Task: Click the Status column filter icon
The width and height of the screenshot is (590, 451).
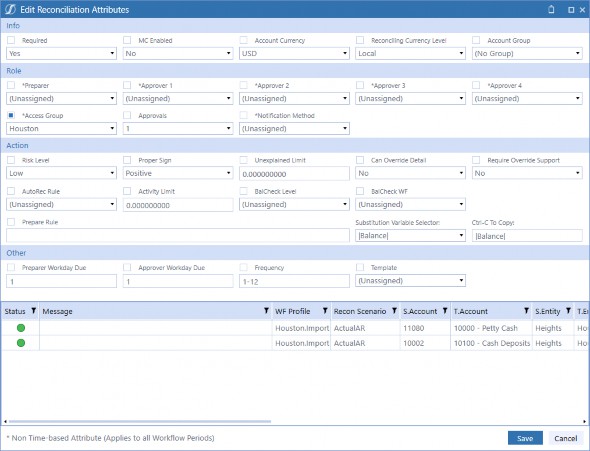Action: 33,311
